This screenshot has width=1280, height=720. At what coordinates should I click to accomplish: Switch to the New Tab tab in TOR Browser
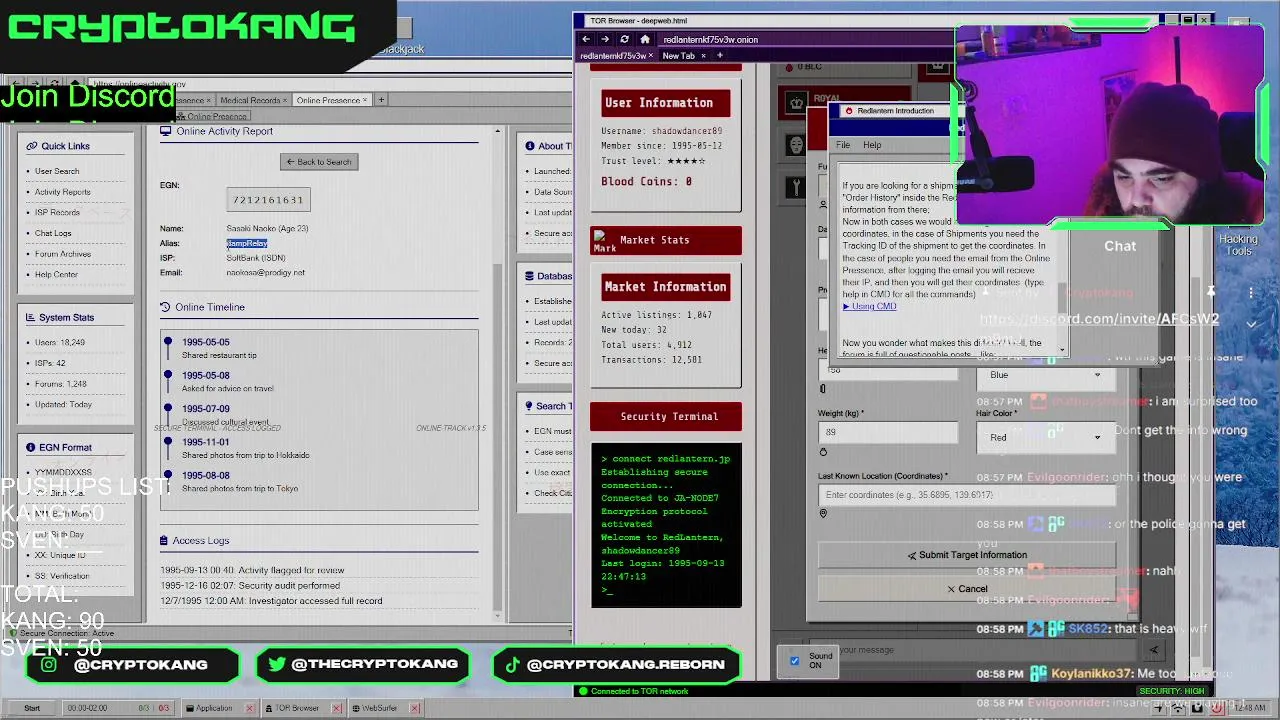point(684,56)
